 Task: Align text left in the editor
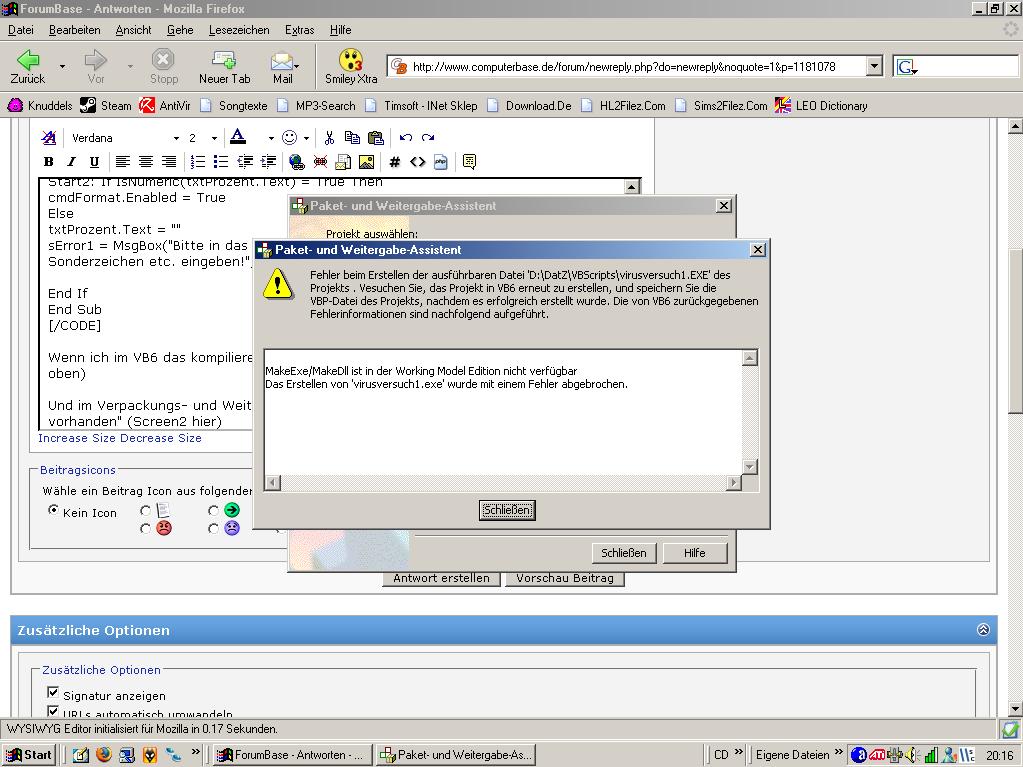[123, 162]
